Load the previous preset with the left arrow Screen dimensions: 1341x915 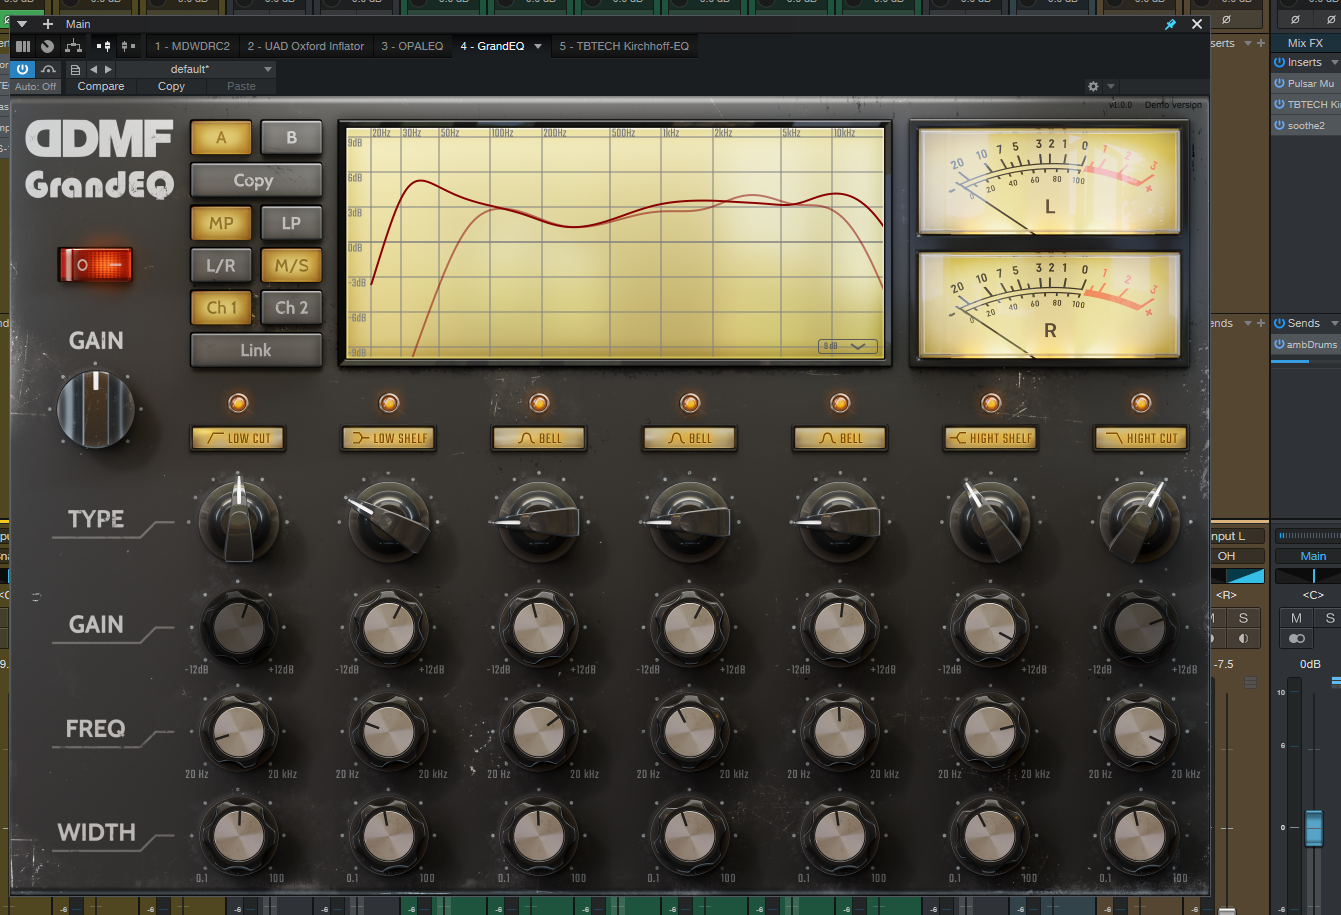pos(94,69)
